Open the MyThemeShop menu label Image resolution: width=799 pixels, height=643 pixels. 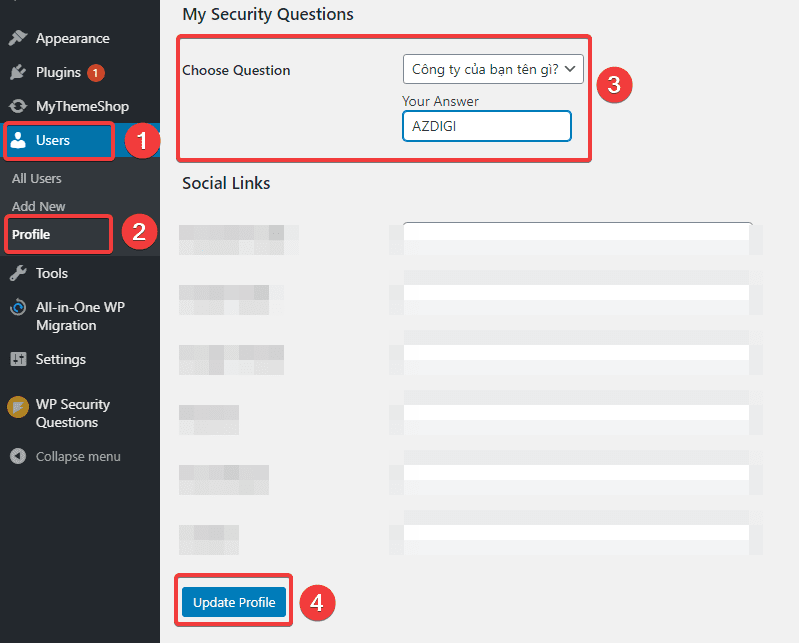pos(82,106)
